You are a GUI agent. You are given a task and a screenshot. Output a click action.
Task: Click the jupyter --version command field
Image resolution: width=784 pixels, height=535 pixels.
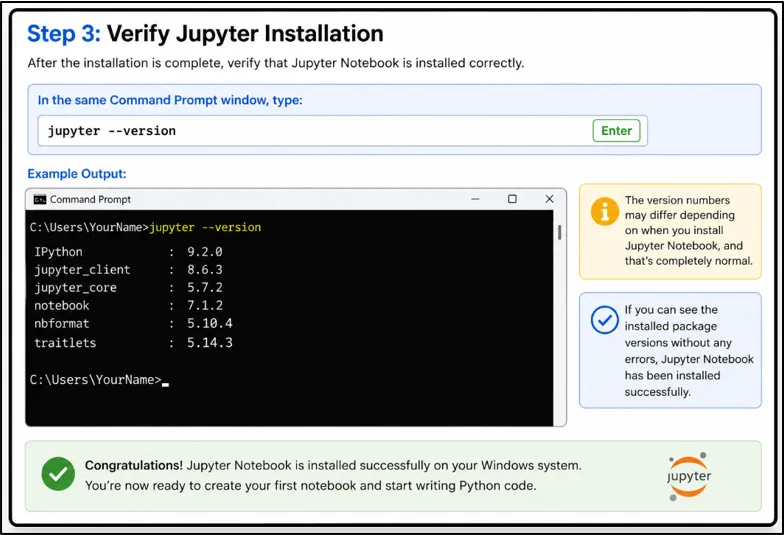[342, 131]
